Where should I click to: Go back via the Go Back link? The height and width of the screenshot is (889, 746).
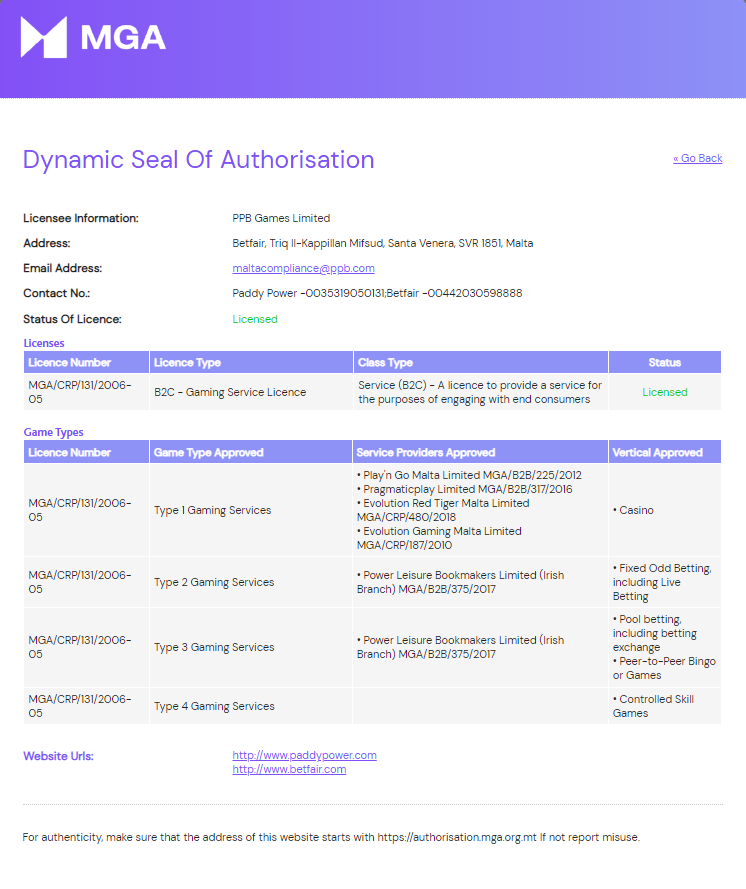(x=697, y=158)
